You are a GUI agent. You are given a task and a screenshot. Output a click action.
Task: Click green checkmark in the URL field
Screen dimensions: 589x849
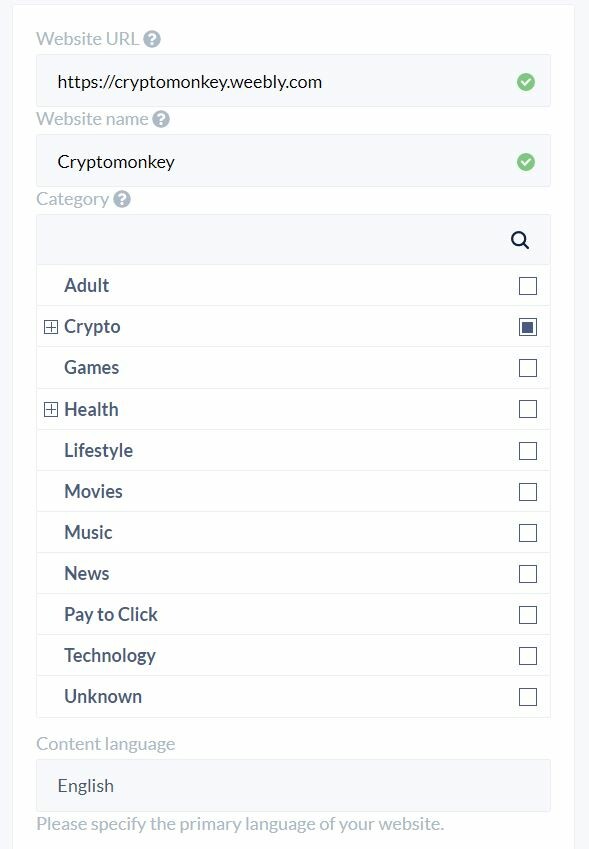click(526, 82)
